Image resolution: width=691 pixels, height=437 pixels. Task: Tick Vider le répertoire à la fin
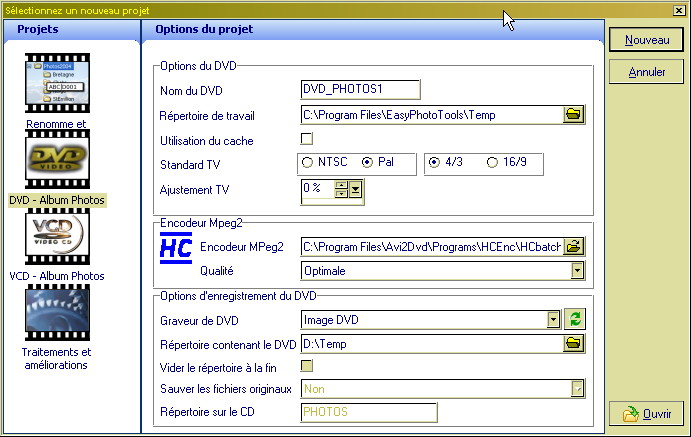tap(307, 365)
